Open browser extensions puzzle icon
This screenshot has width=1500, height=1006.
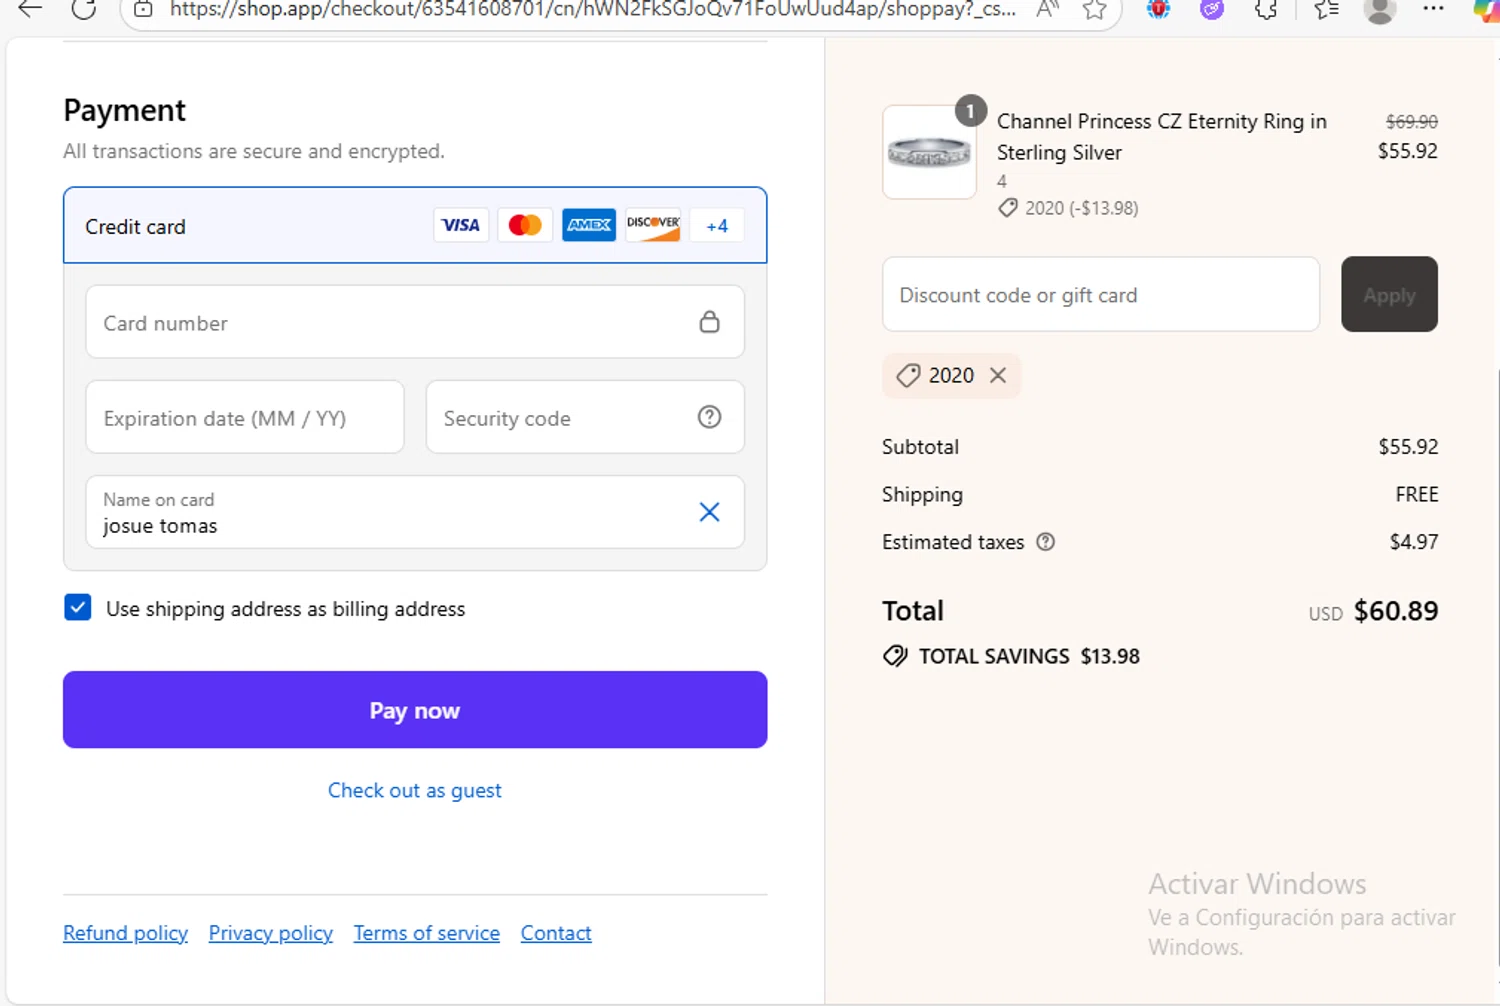(x=1266, y=10)
